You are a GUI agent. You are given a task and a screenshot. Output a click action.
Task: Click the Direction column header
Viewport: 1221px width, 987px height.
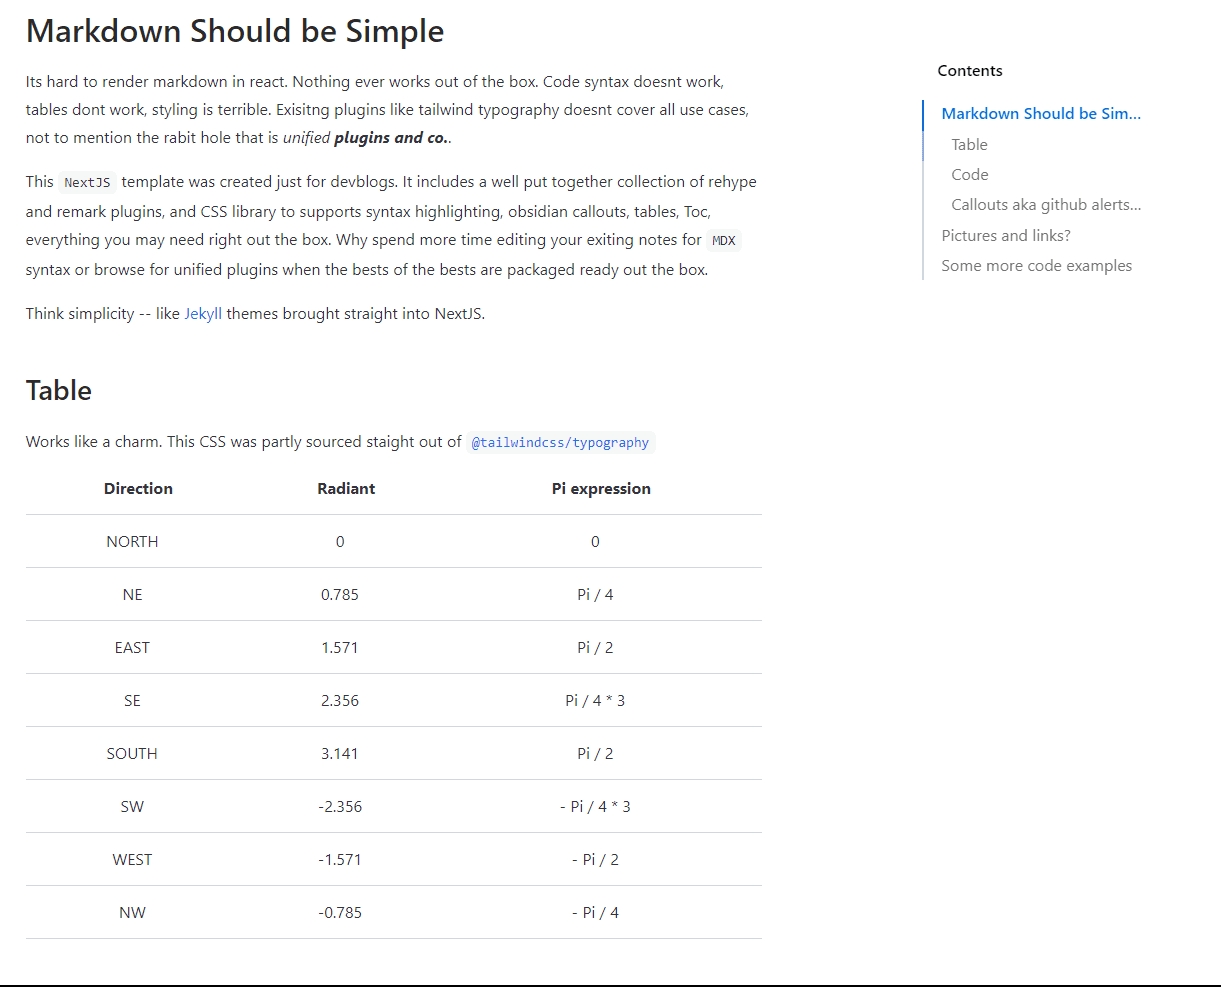138,488
